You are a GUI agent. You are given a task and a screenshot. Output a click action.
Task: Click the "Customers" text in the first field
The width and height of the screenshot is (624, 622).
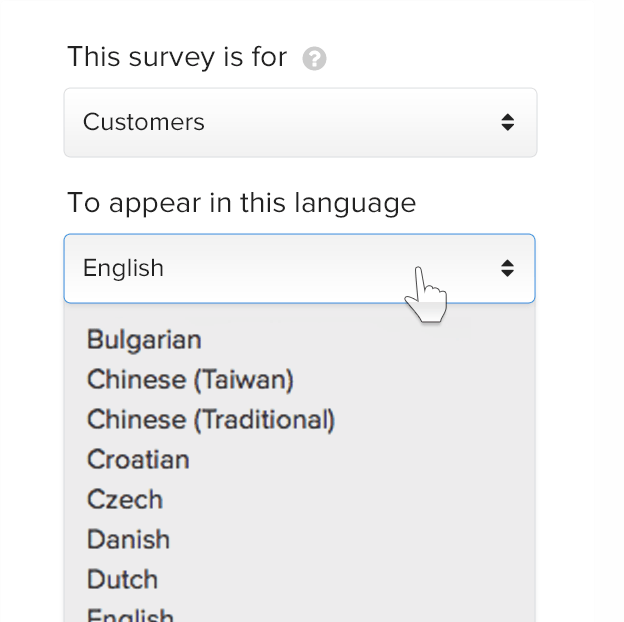point(143,122)
